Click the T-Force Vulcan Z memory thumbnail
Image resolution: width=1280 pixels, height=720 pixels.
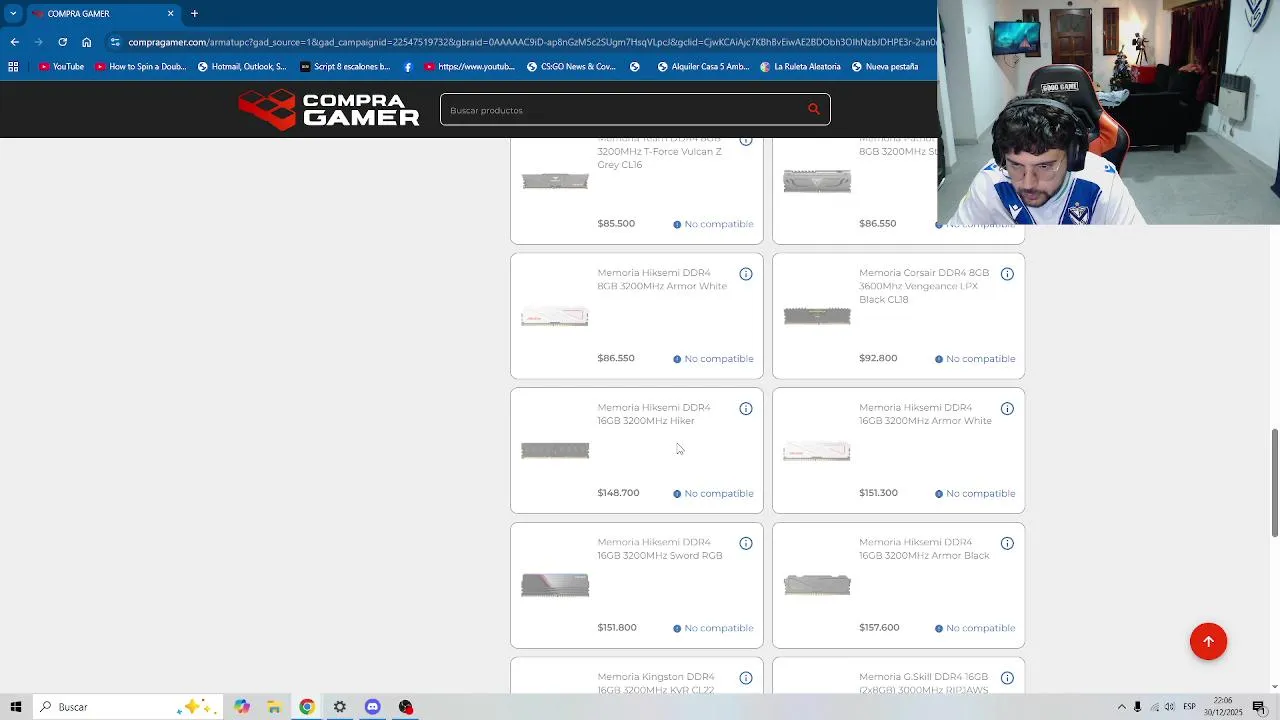click(x=555, y=181)
